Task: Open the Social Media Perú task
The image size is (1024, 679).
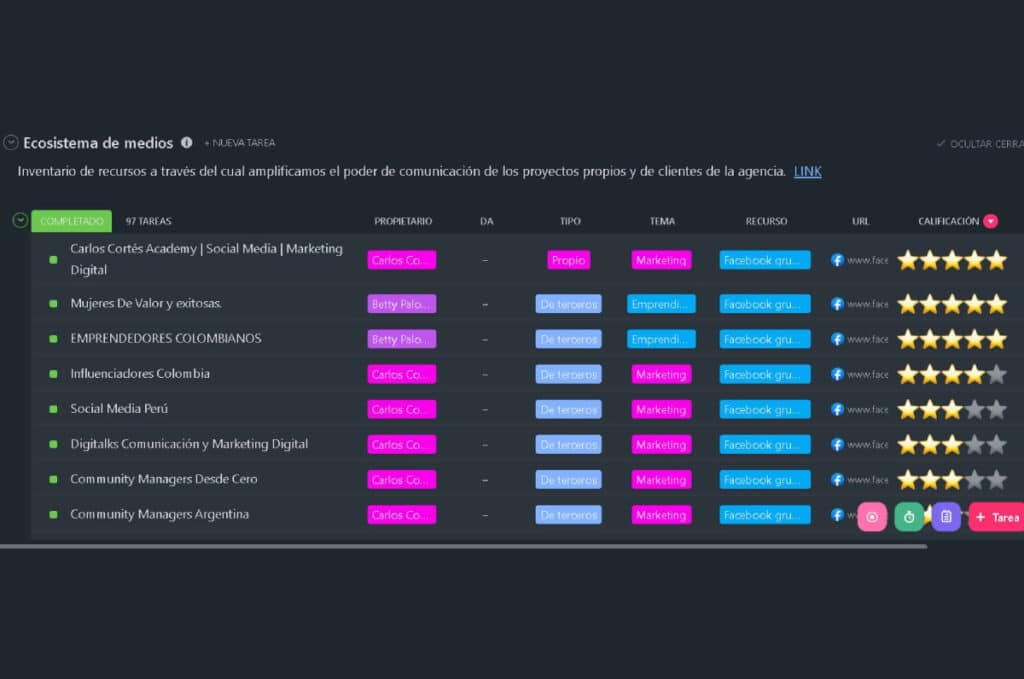Action: (x=119, y=409)
